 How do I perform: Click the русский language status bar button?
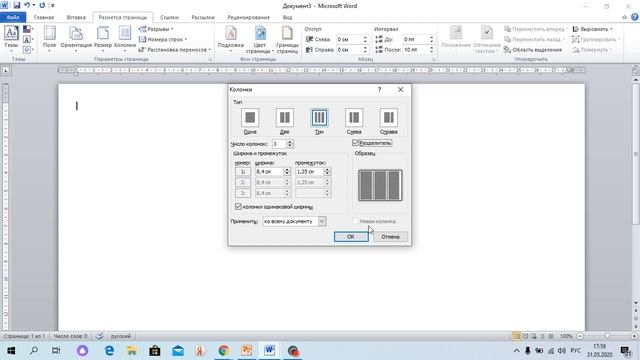click(121, 336)
